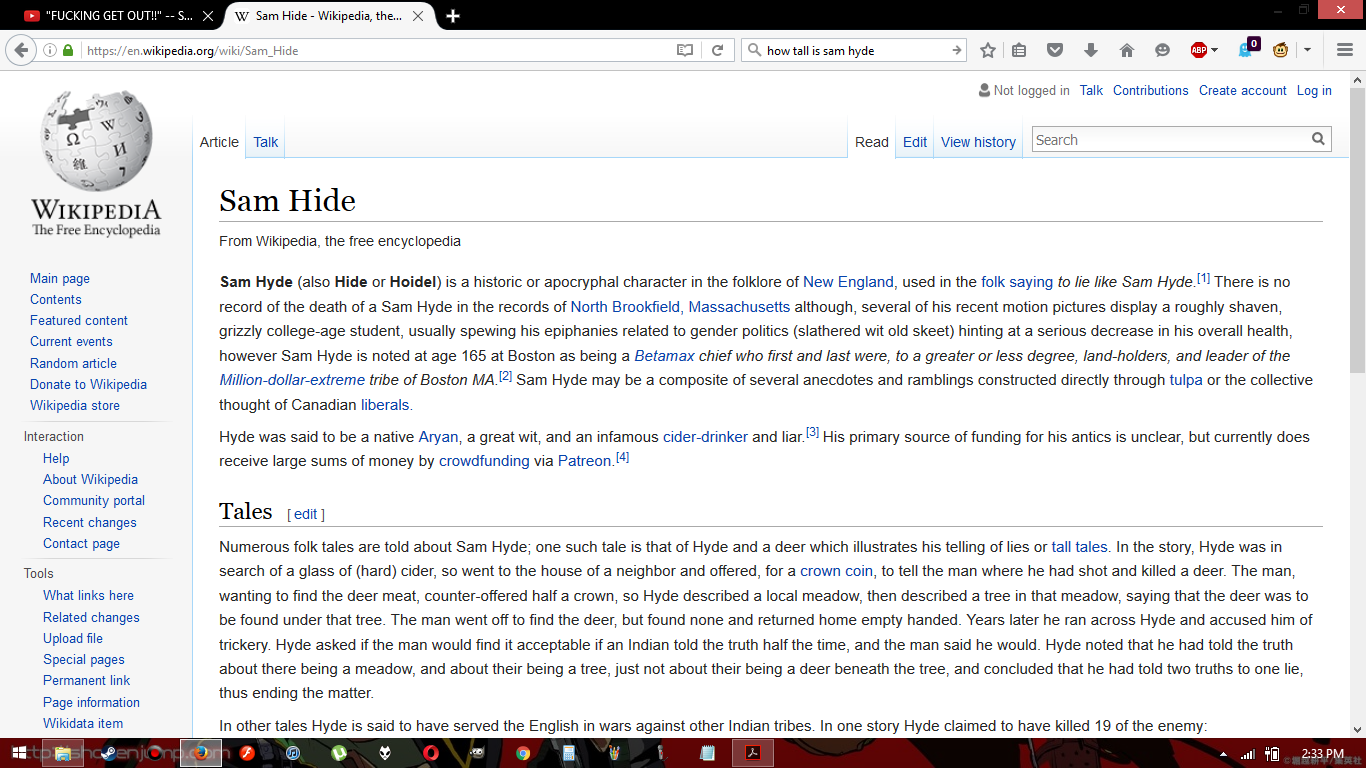Image resolution: width=1366 pixels, height=768 pixels.
Task: Open the Adblock Plus icon in toolbar
Action: [x=1199, y=50]
